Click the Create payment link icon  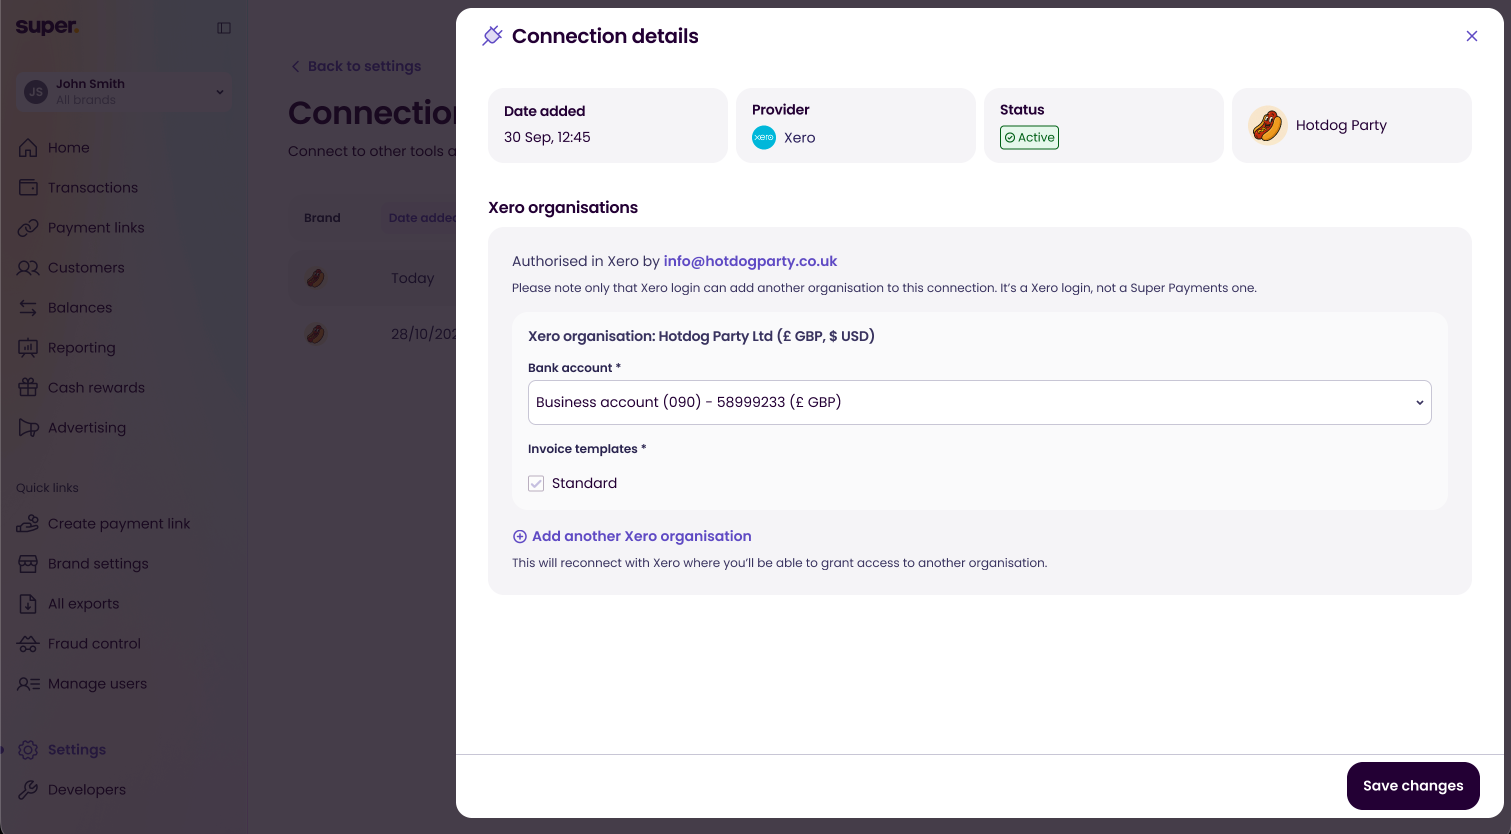[x=28, y=524]
